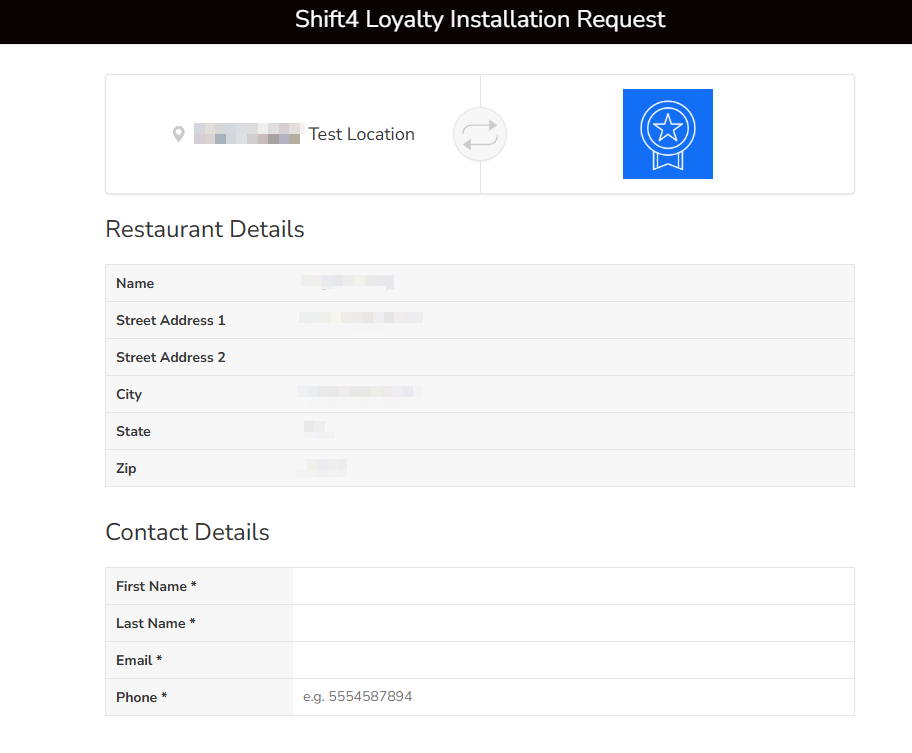
Task: Click the Phone number input field
Action: [572, 697]
